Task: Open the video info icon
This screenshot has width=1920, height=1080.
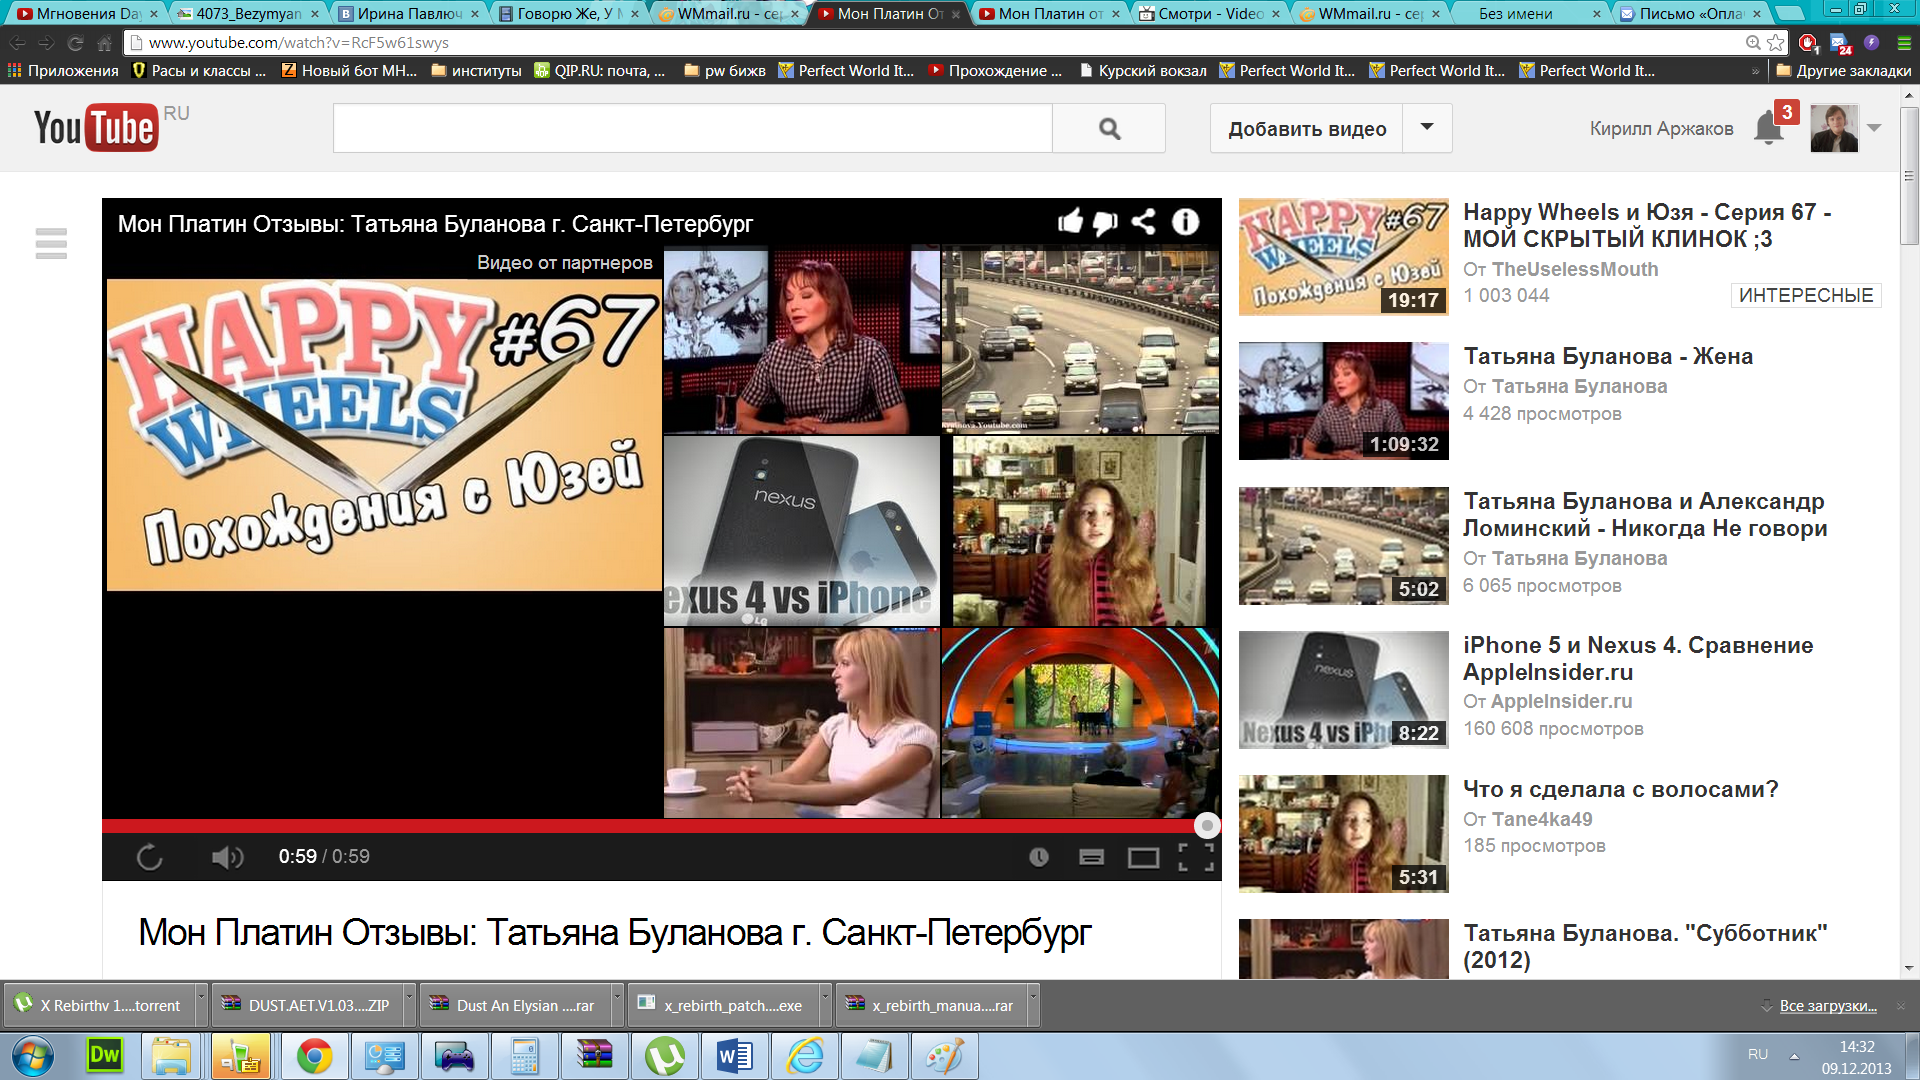Action: tap(1185, 221)
